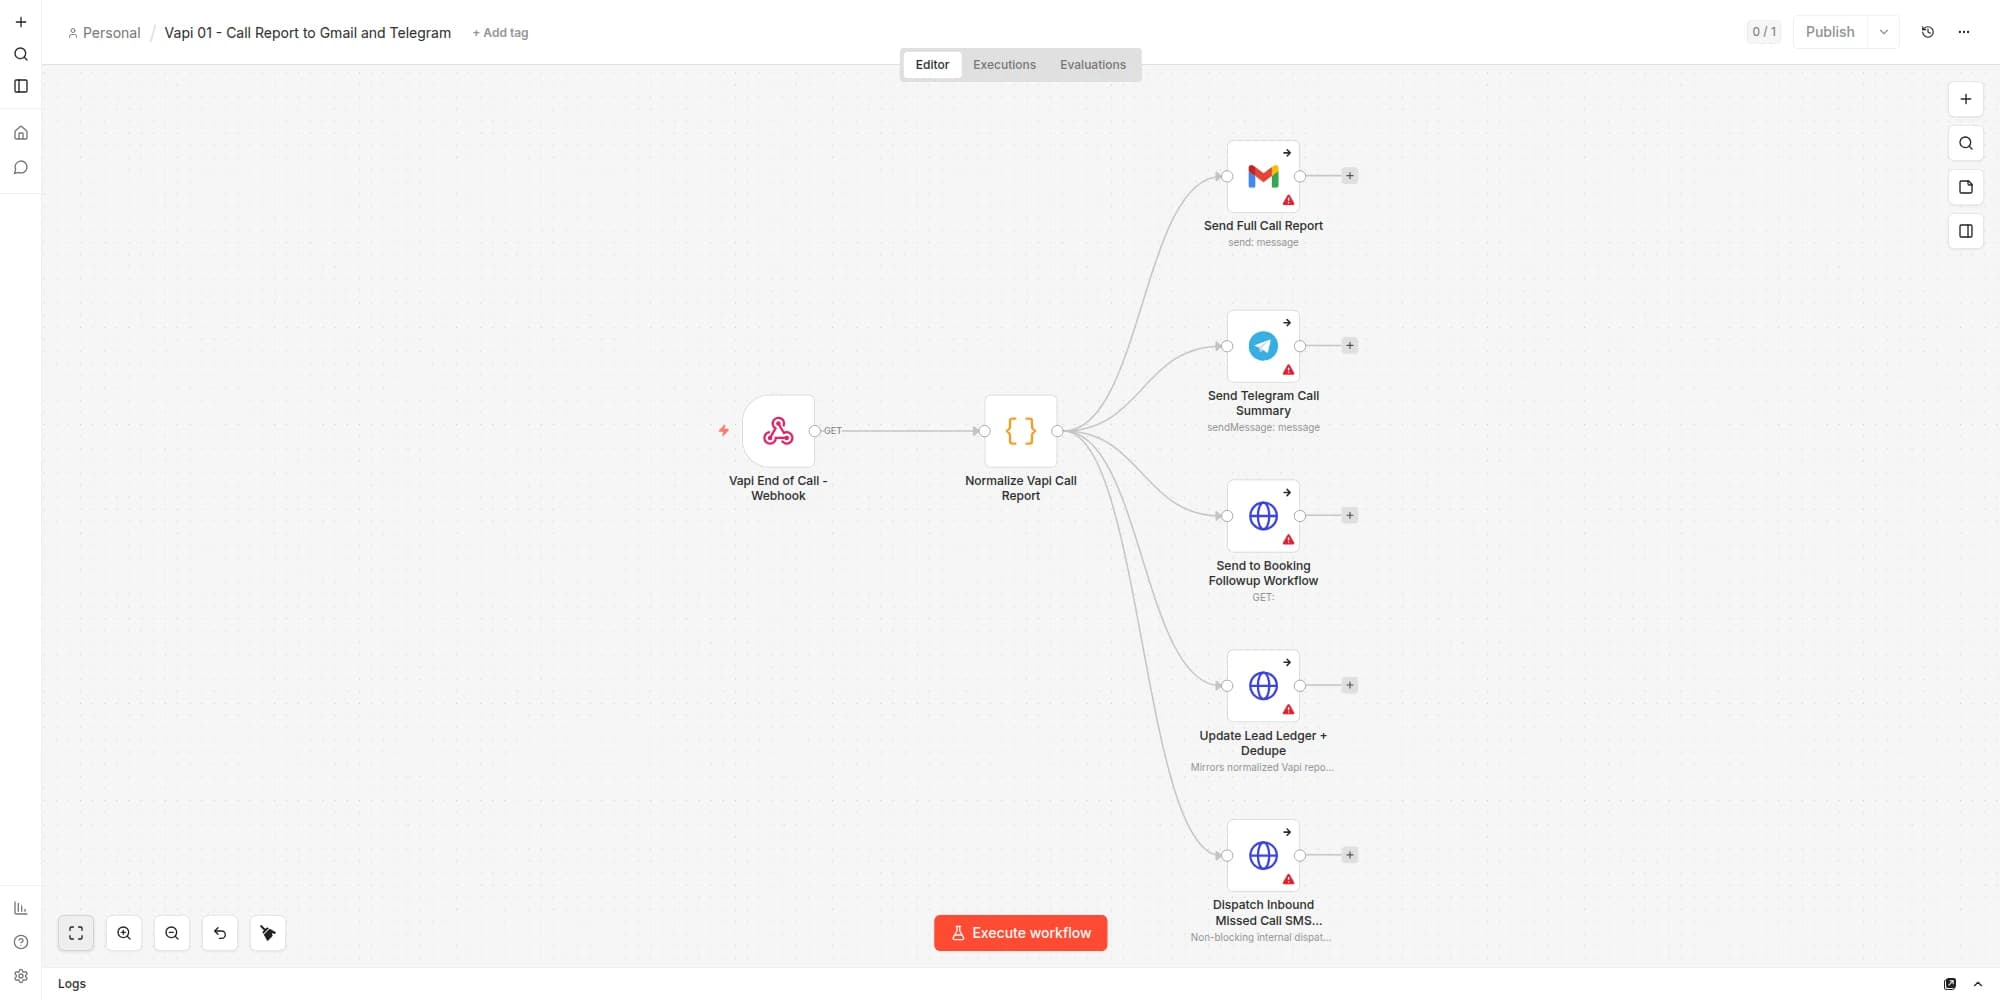This screenshot has width=2000, height=1000.
Task: Add a node after Dispatch Inbound Missed Call SMS
Action: pyautogui.click(x=1349, y=856)
